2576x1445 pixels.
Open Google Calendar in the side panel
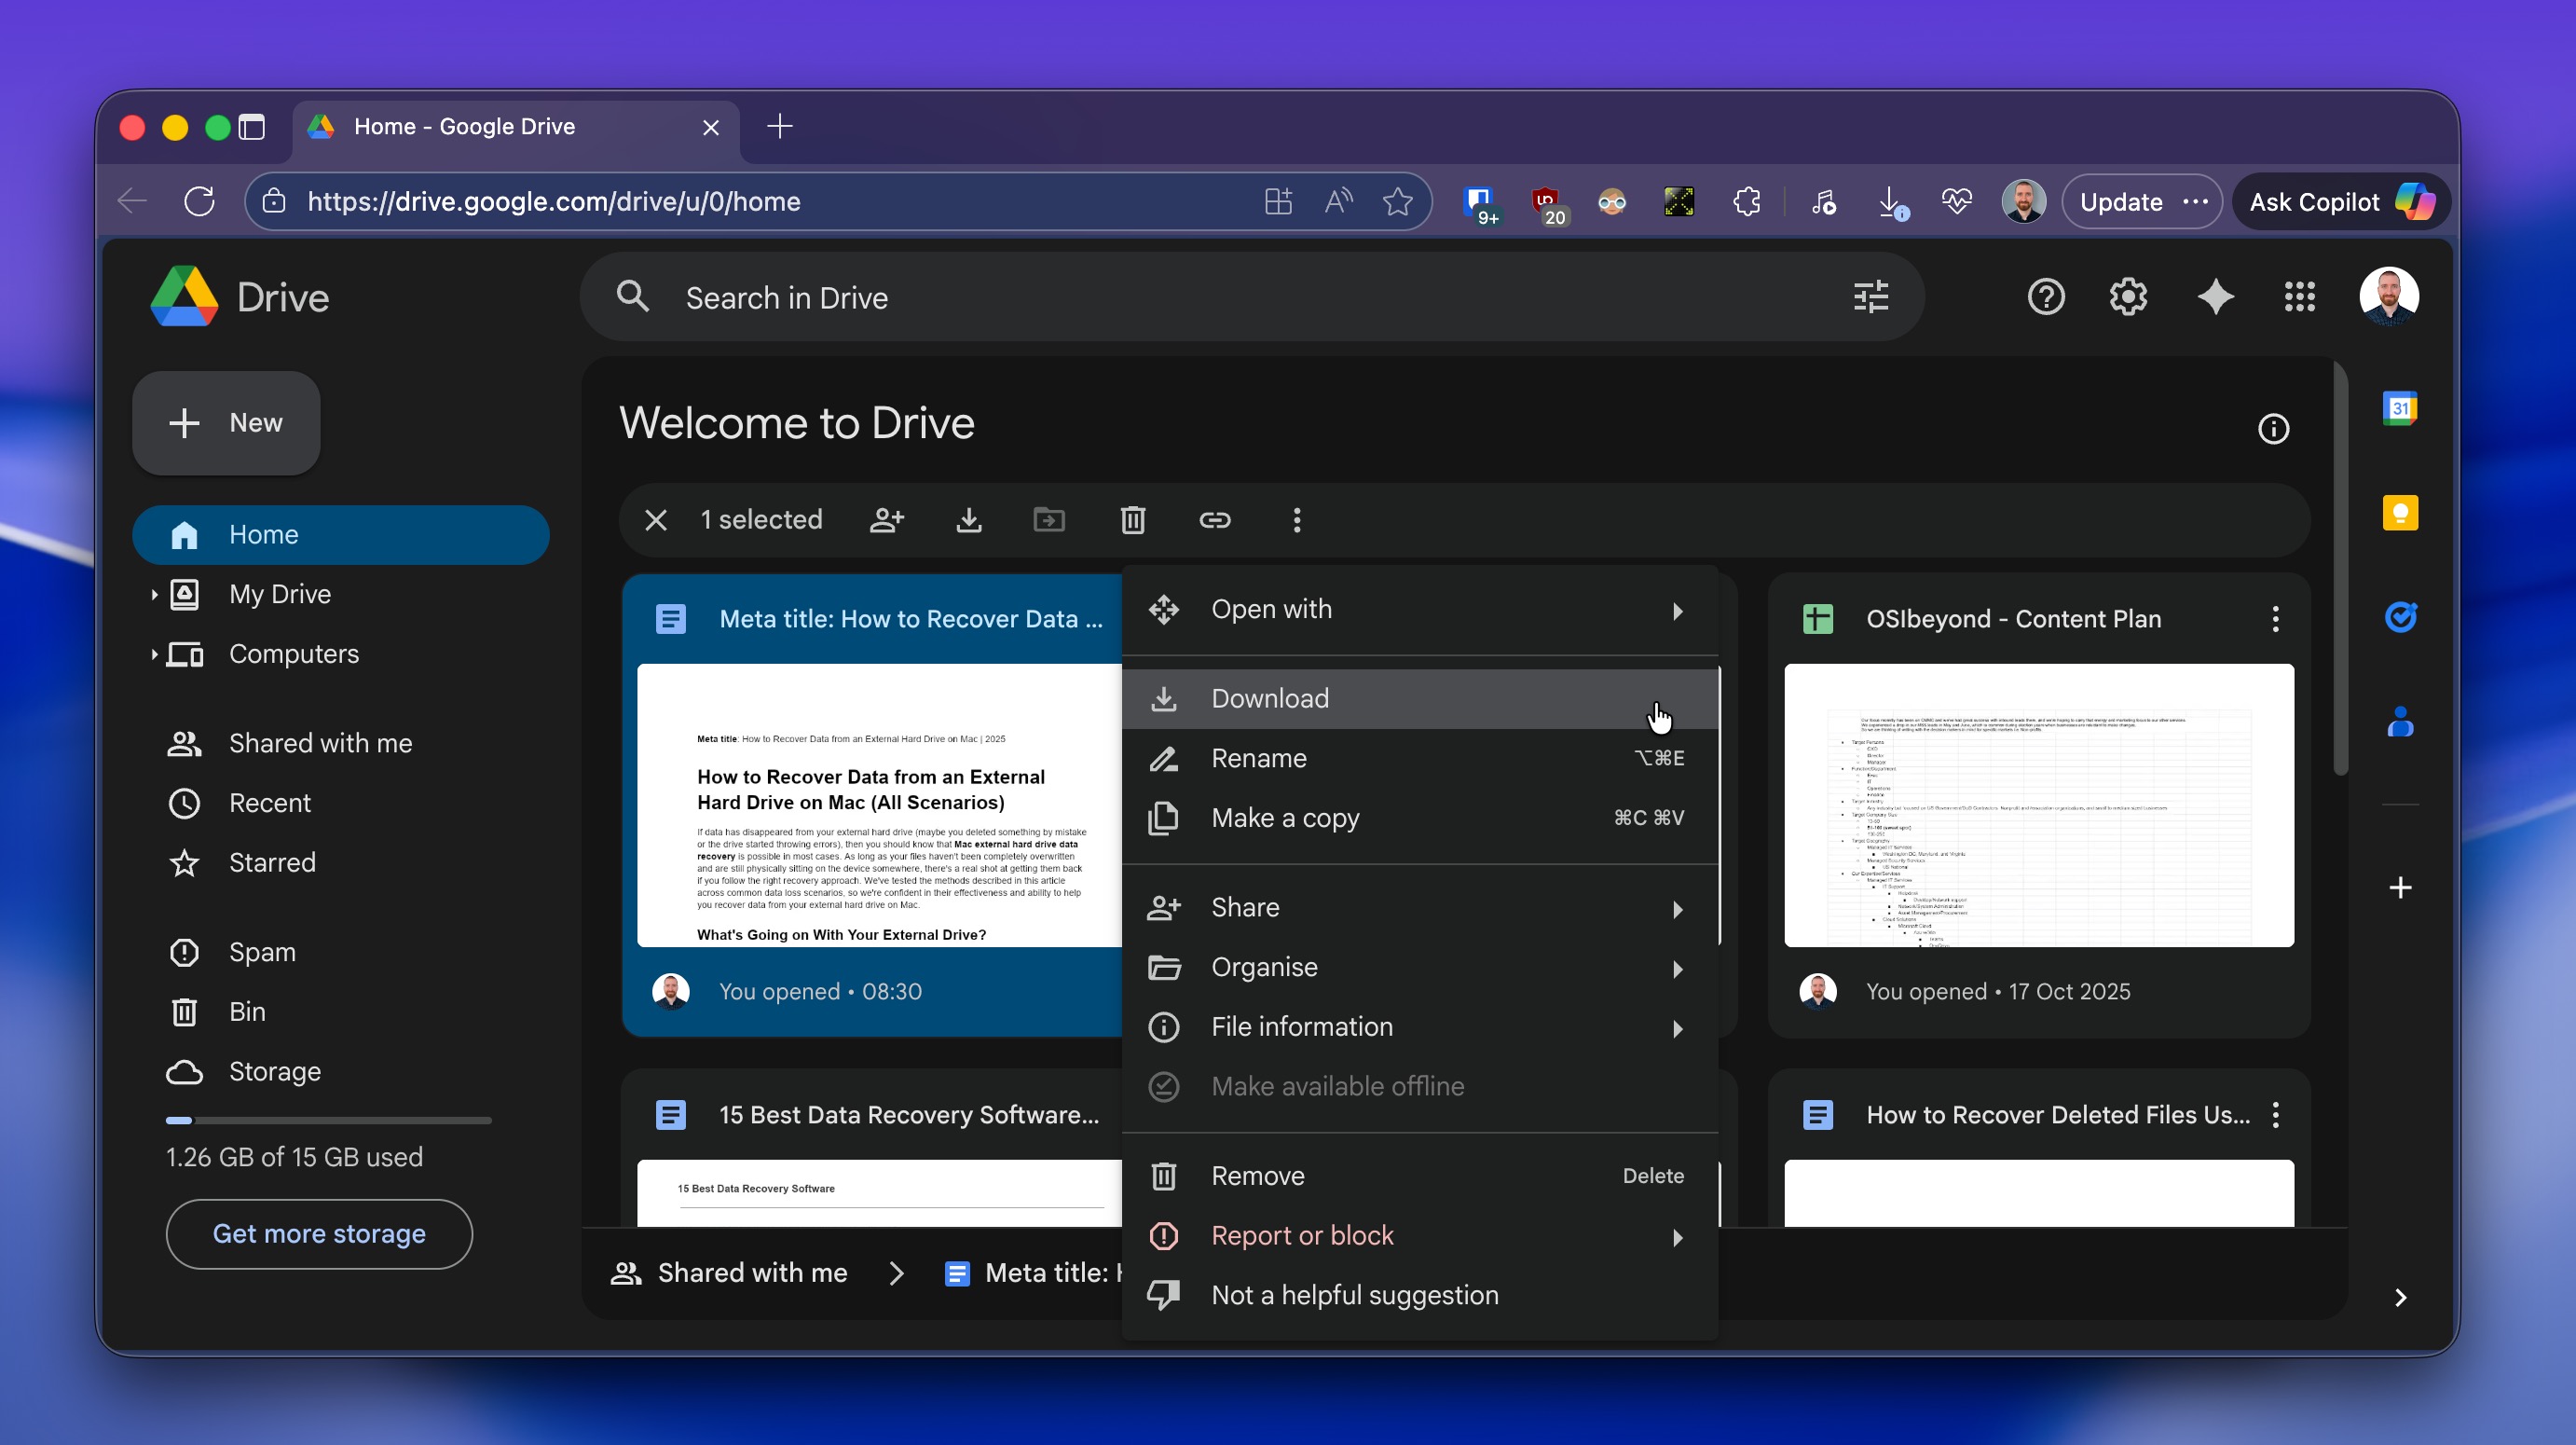pos(2400,407)
